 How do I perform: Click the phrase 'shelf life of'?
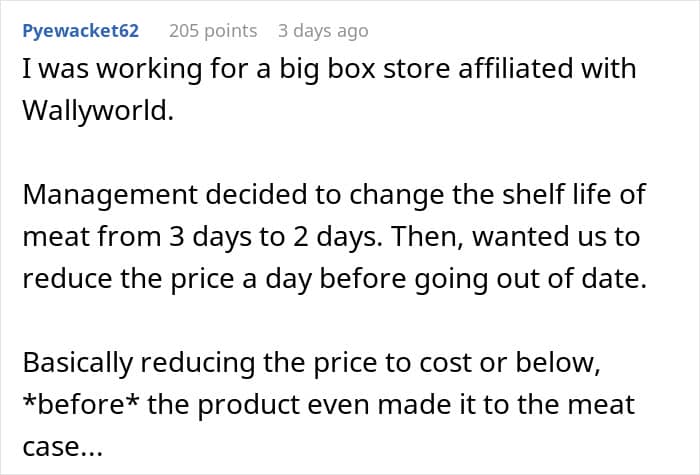(x=574, y=194)
